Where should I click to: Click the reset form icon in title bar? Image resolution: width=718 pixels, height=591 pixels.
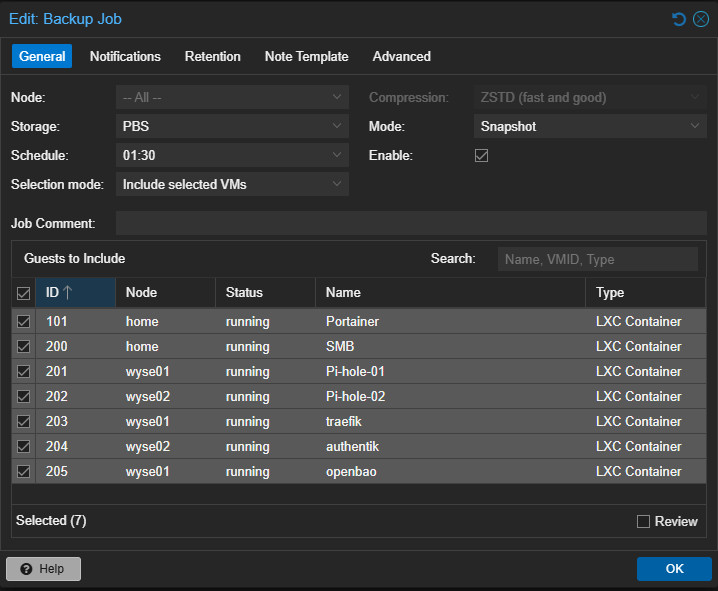point(679,19)
